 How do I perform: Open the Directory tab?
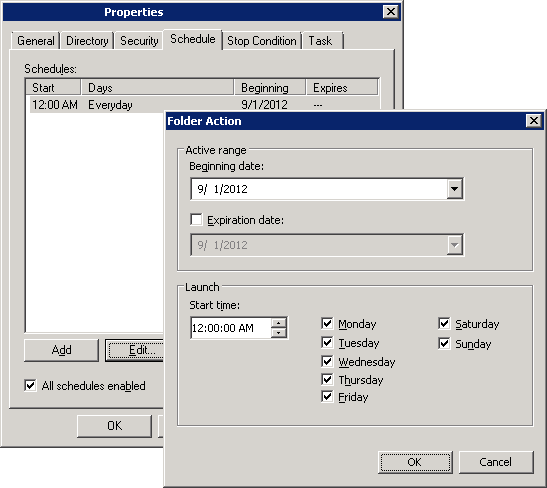coord(87,41)
